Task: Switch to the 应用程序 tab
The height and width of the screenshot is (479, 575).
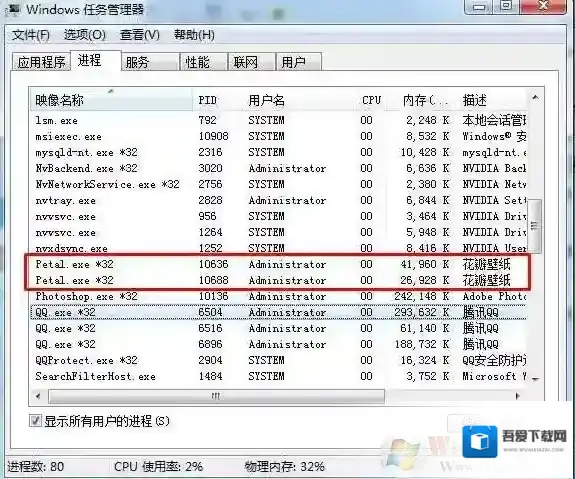Action: [41, 62]
